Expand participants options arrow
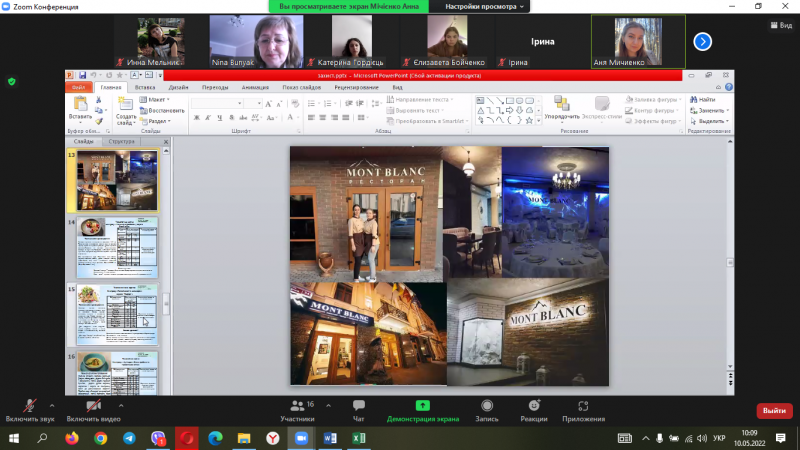This screenshot has height=450, width=800. point(329,406)
